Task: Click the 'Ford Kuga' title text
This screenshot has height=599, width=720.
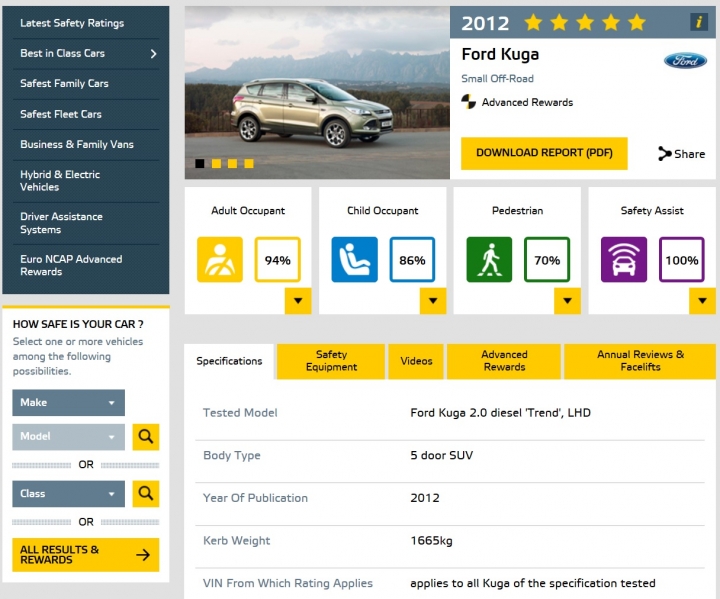Action: (x=500, y=54)
